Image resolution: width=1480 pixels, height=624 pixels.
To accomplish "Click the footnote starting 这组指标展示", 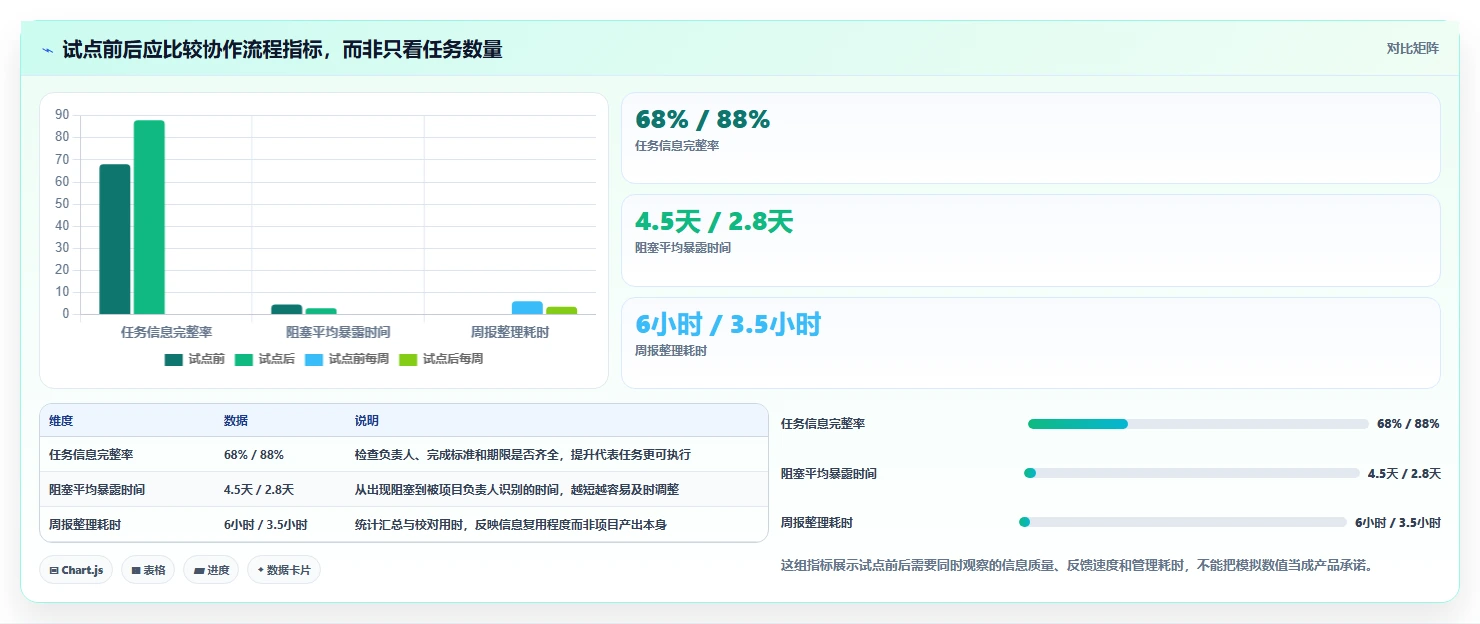I will click(1077, 566).
